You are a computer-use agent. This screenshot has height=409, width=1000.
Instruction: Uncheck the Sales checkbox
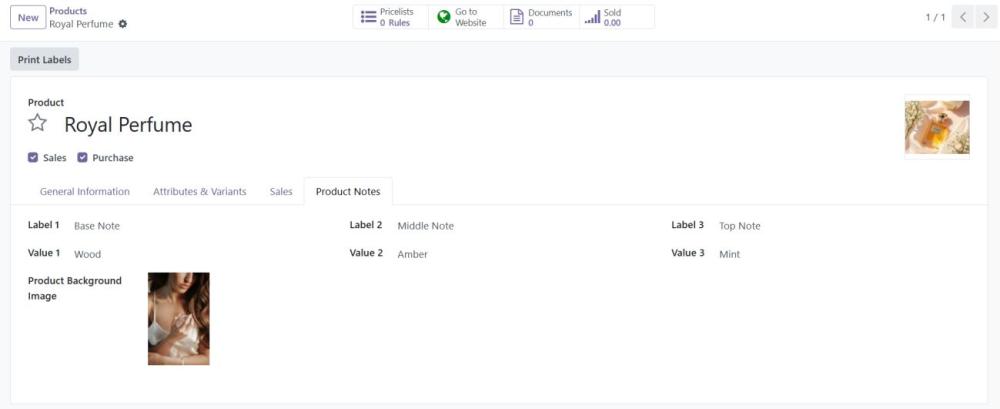33,158
